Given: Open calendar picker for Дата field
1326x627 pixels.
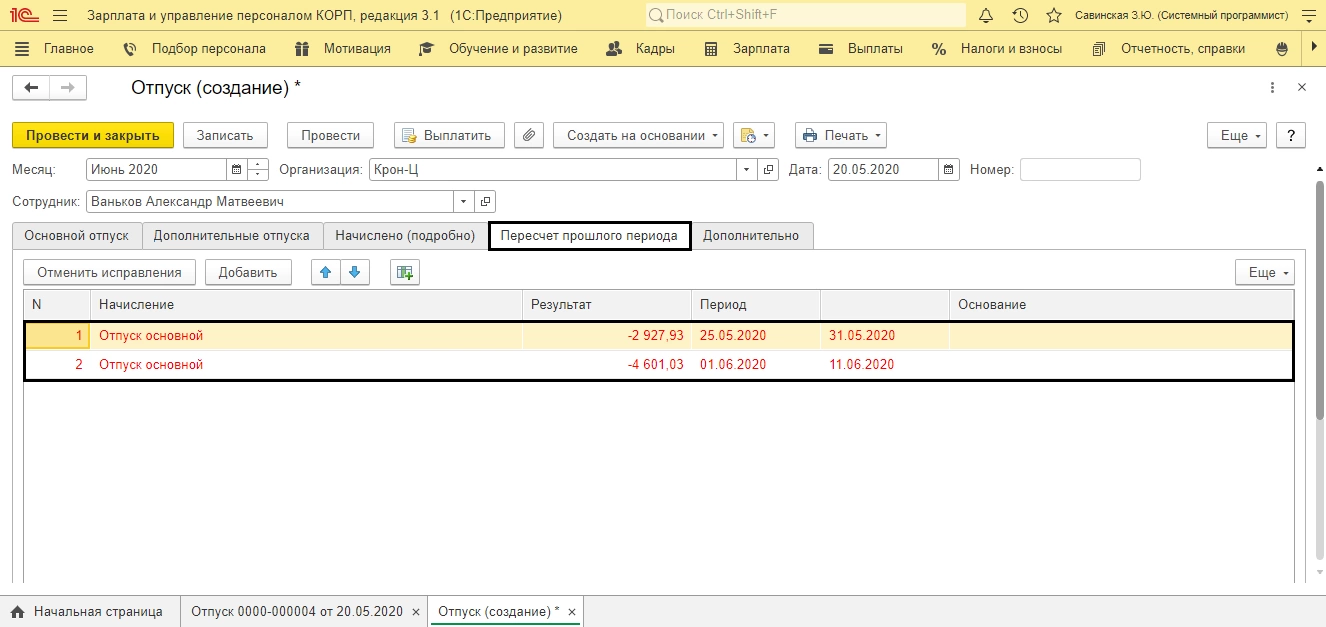Looking at the screenshot, I should pyautogui.click(x=949, y=170).
